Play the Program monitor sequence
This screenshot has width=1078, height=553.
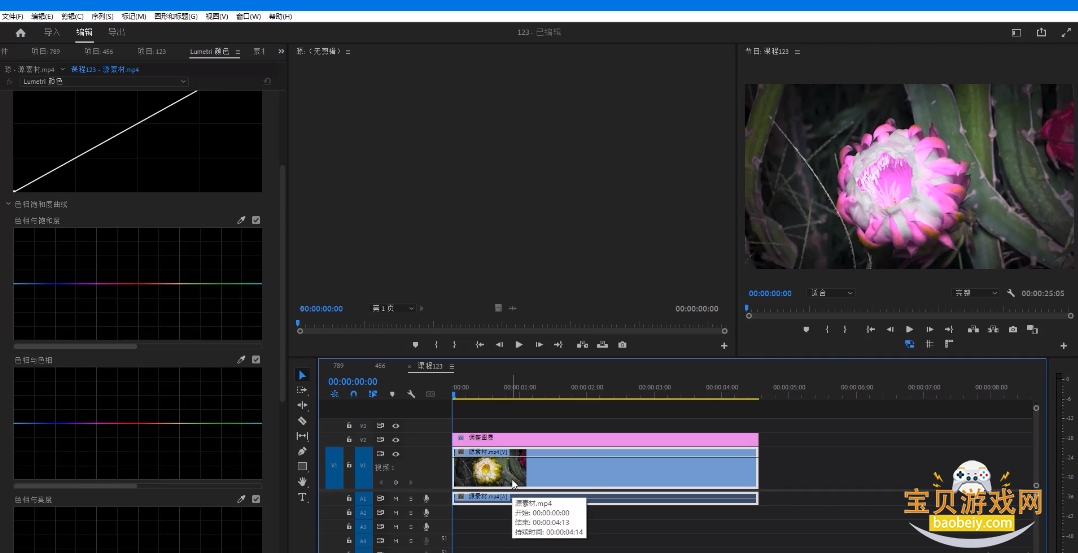(x=910, y=329)
